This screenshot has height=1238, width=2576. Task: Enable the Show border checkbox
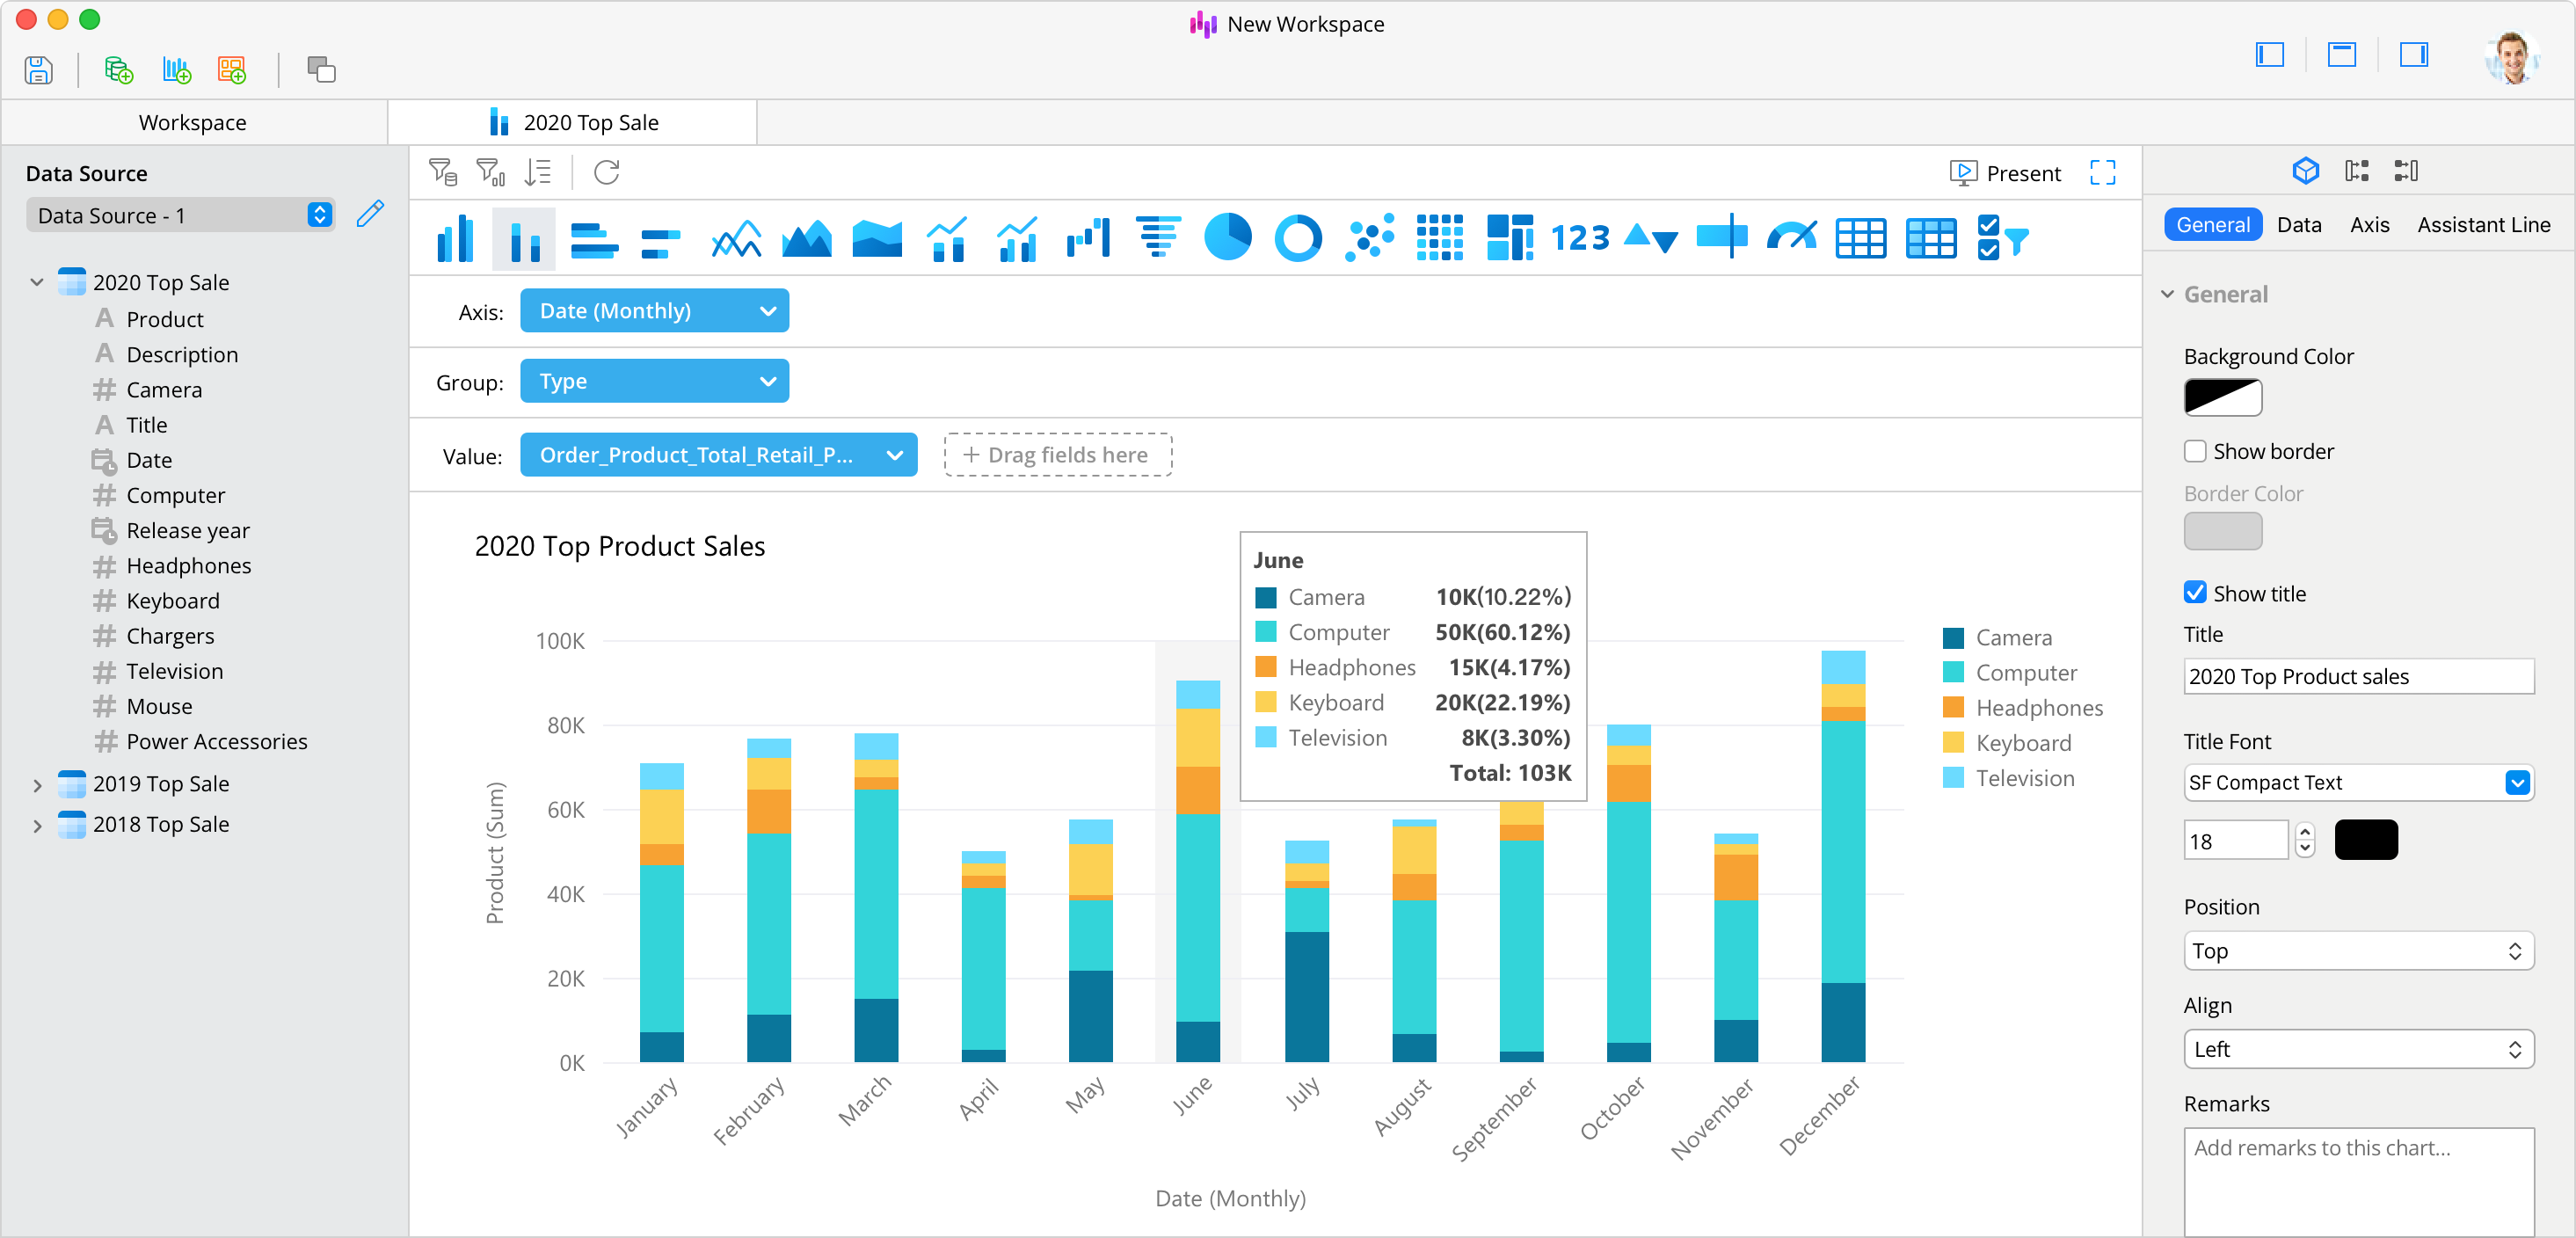[x=2194, y=451]
